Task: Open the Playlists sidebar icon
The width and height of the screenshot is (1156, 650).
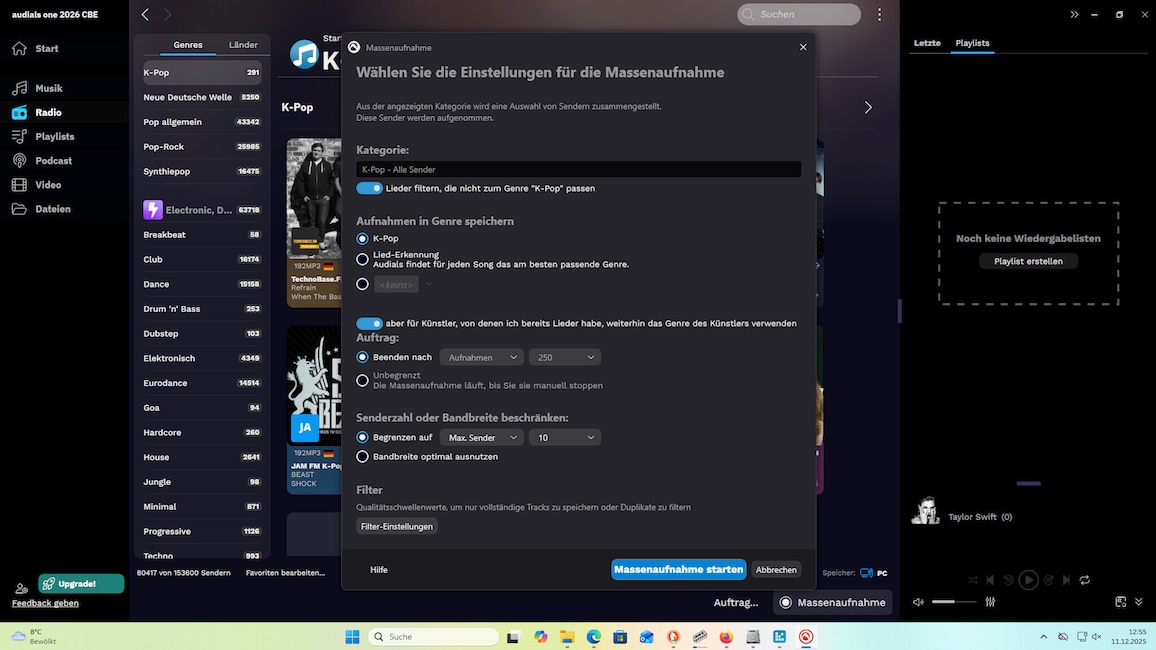Action: (20, 136)
